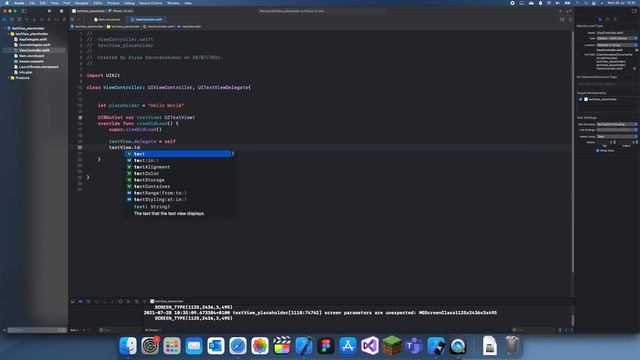Open the Trash from the Dock
The height and width of the screenshot is (360, 640).
pyautogui.click(x=512, y=346)
